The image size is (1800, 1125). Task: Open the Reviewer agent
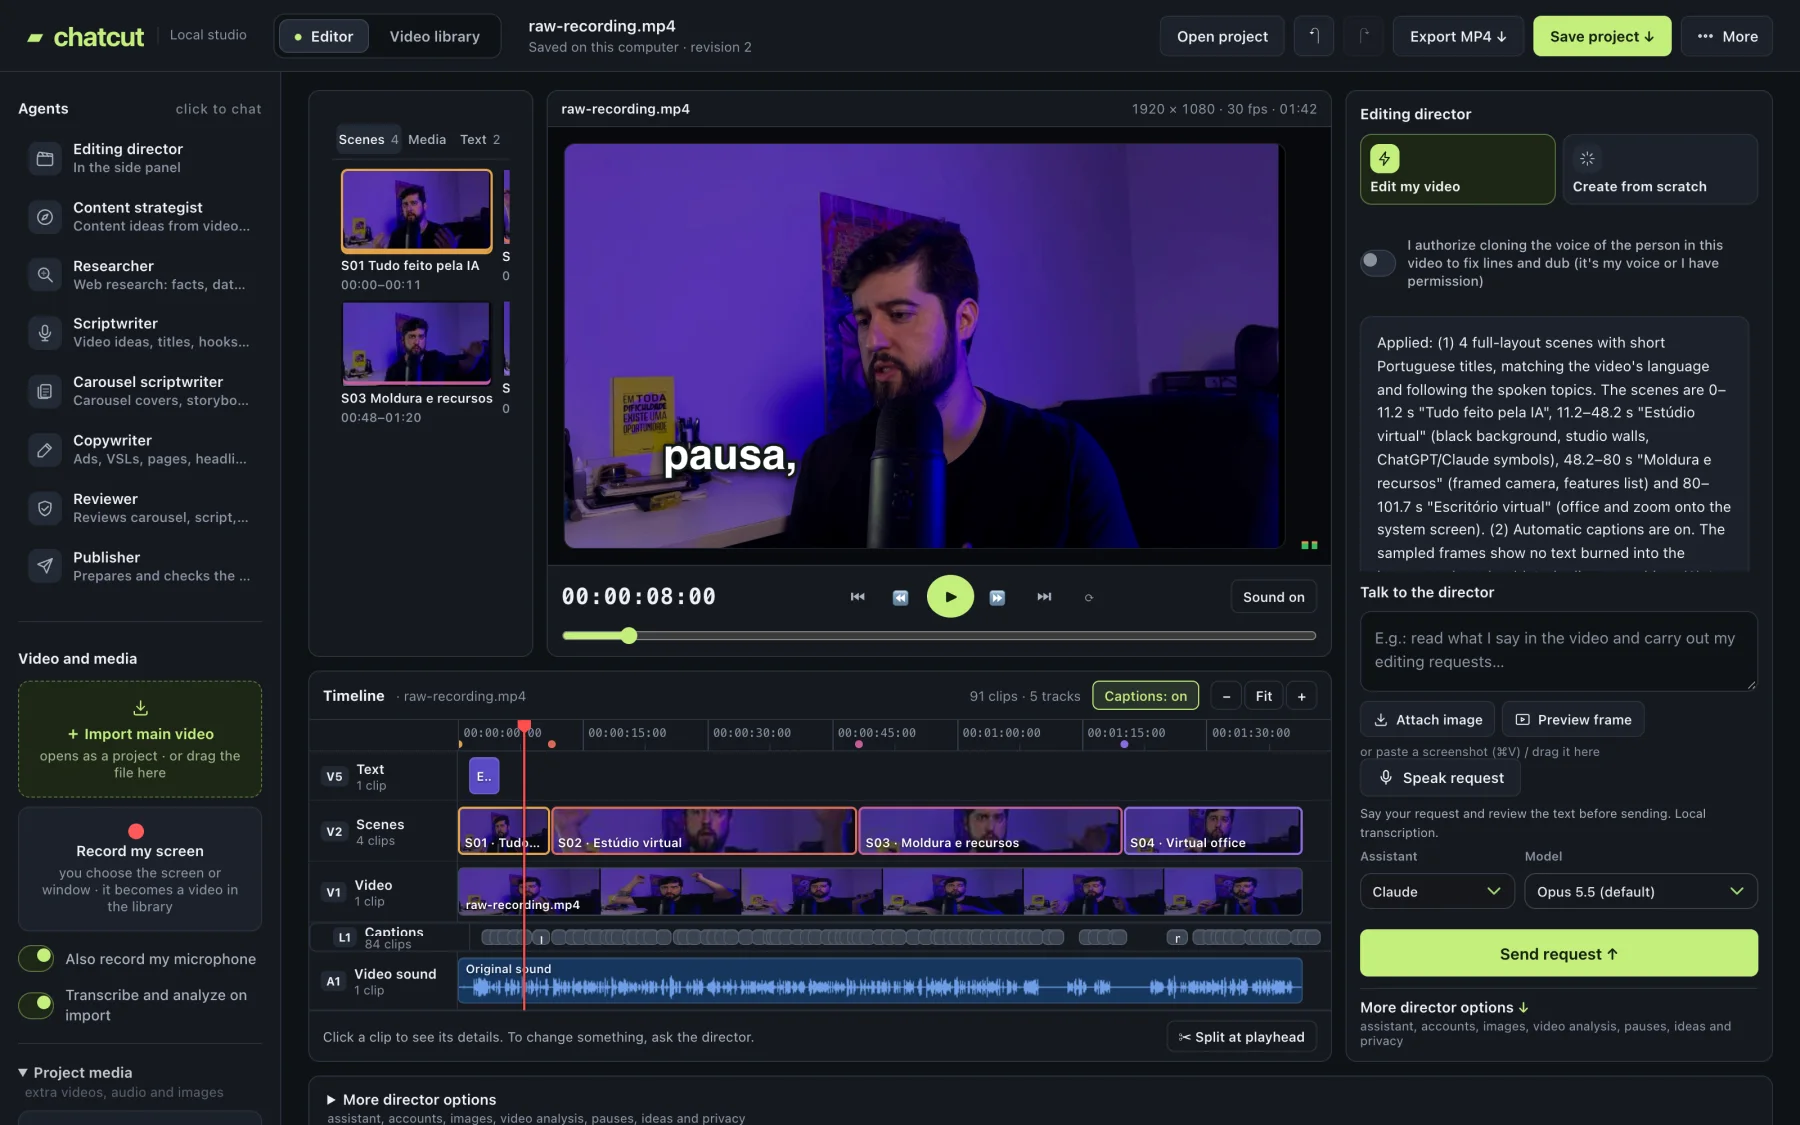pyautogui.click(x=140, y=508)
